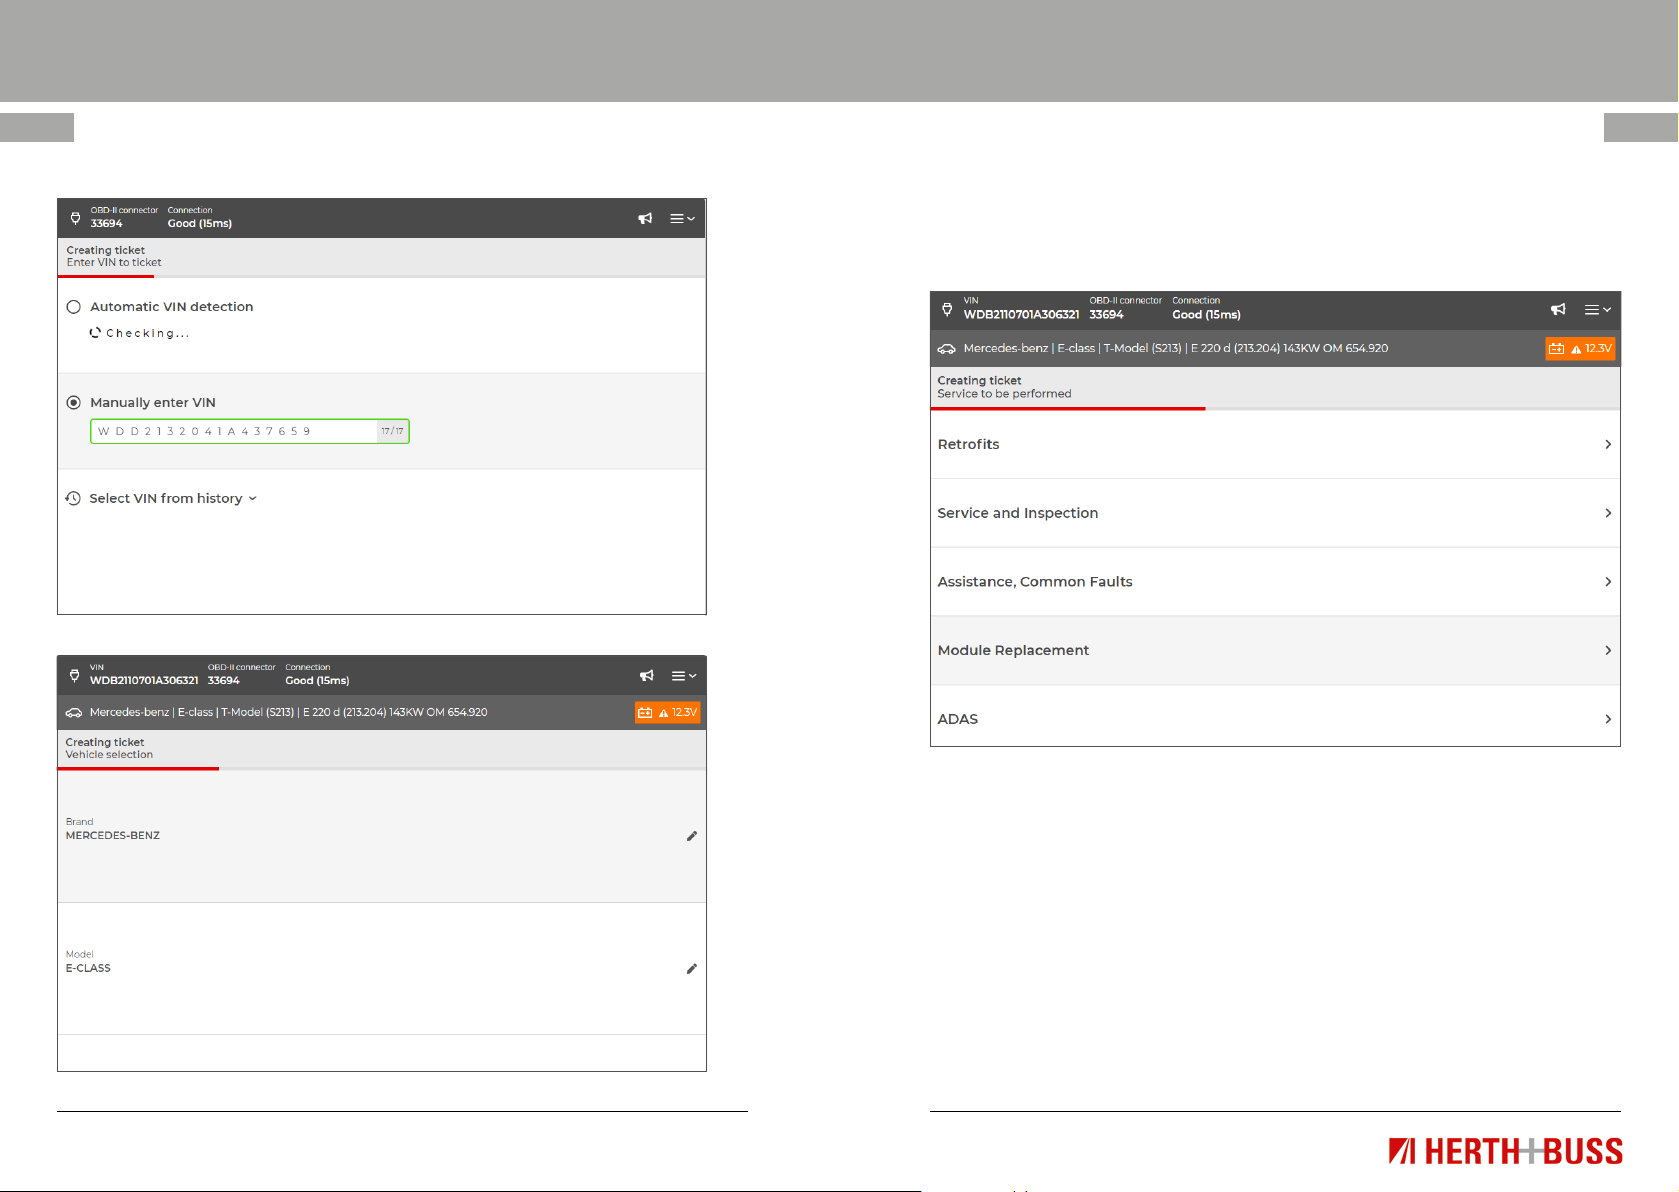The image size is (1679, 1192).
Task: Click the 17/17 character counter
Action: (392, 431)
